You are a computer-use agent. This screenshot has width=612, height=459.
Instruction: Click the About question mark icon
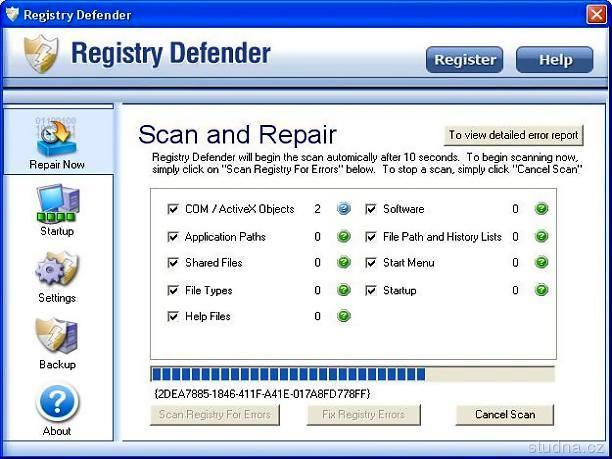pyautogui.click(x=57, y=403)
